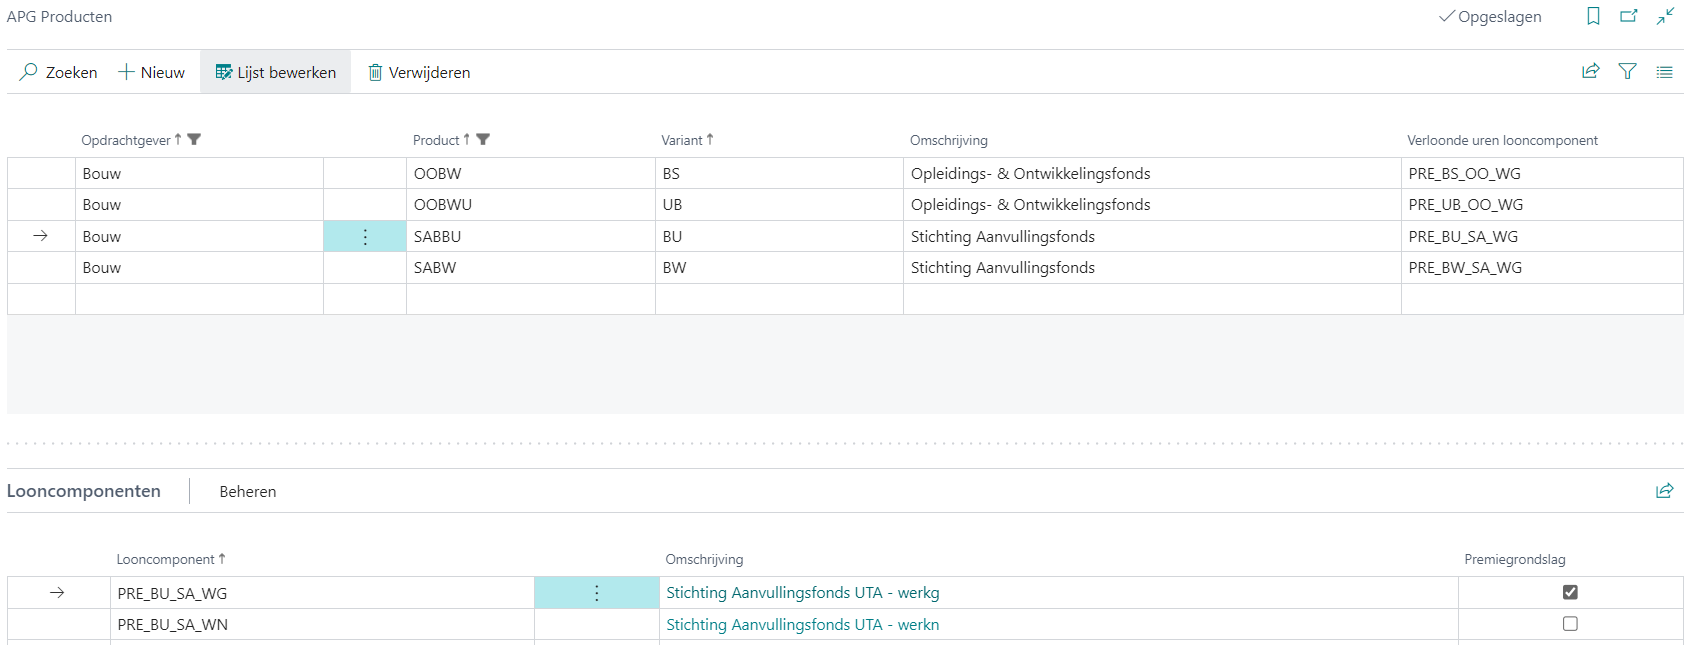Open the filter pane funnel icon

pyautogui.click(x=1627, y=71)
